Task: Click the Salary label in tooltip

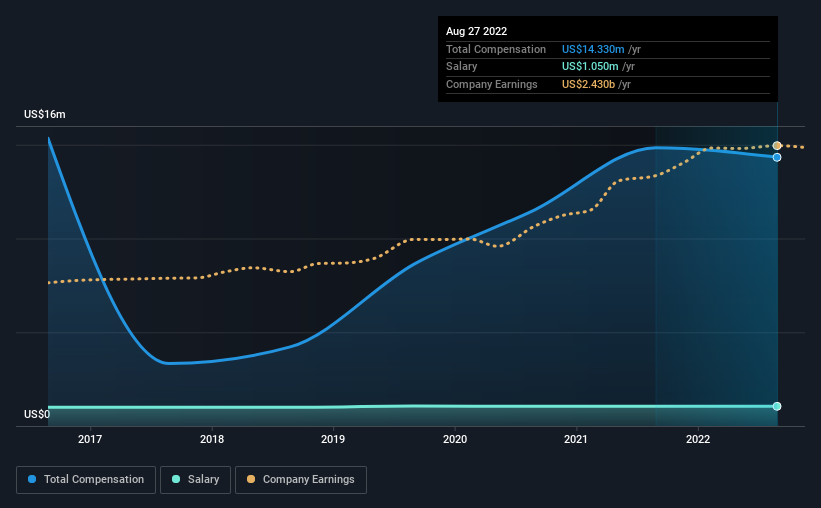Action: coord(461,67)
